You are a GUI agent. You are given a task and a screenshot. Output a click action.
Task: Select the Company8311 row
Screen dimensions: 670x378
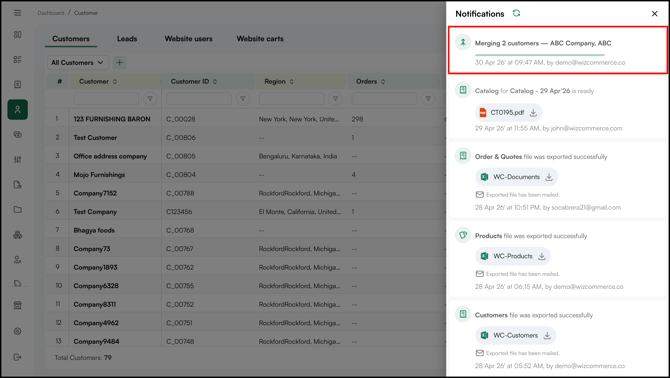click(x=245, y=305)
